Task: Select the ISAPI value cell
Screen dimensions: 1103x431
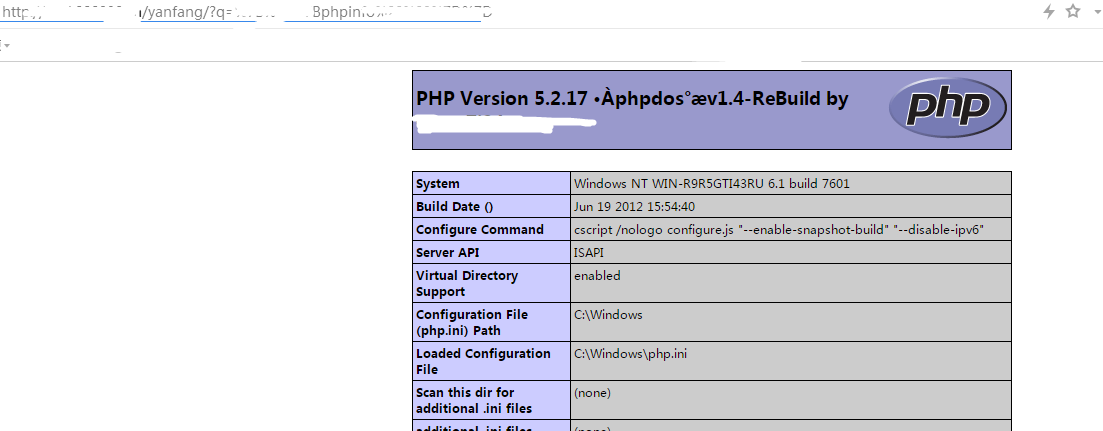Action: [x=791, y=252]
